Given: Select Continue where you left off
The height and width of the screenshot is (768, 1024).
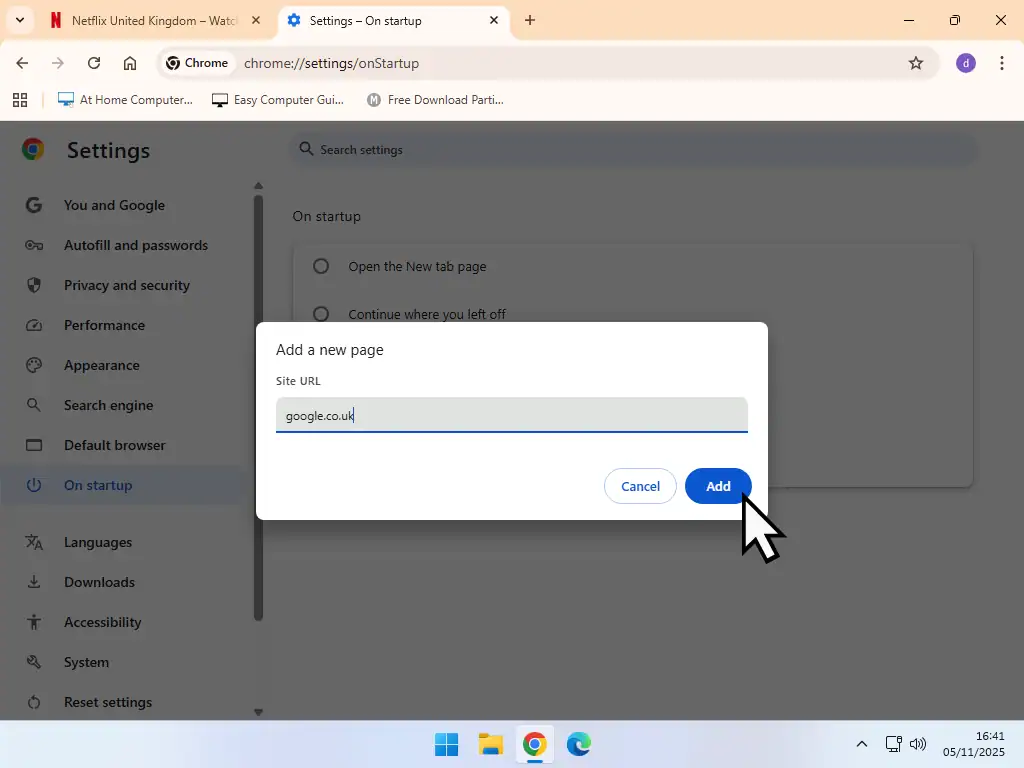Looking at the screenshot, I should (320, 313).
